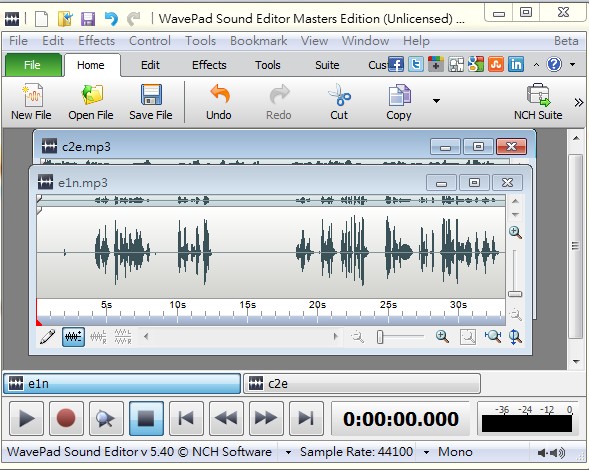589x470 pixels.
Task: Collapse the ribbon with up caret
Action: (x=536, y=65)
